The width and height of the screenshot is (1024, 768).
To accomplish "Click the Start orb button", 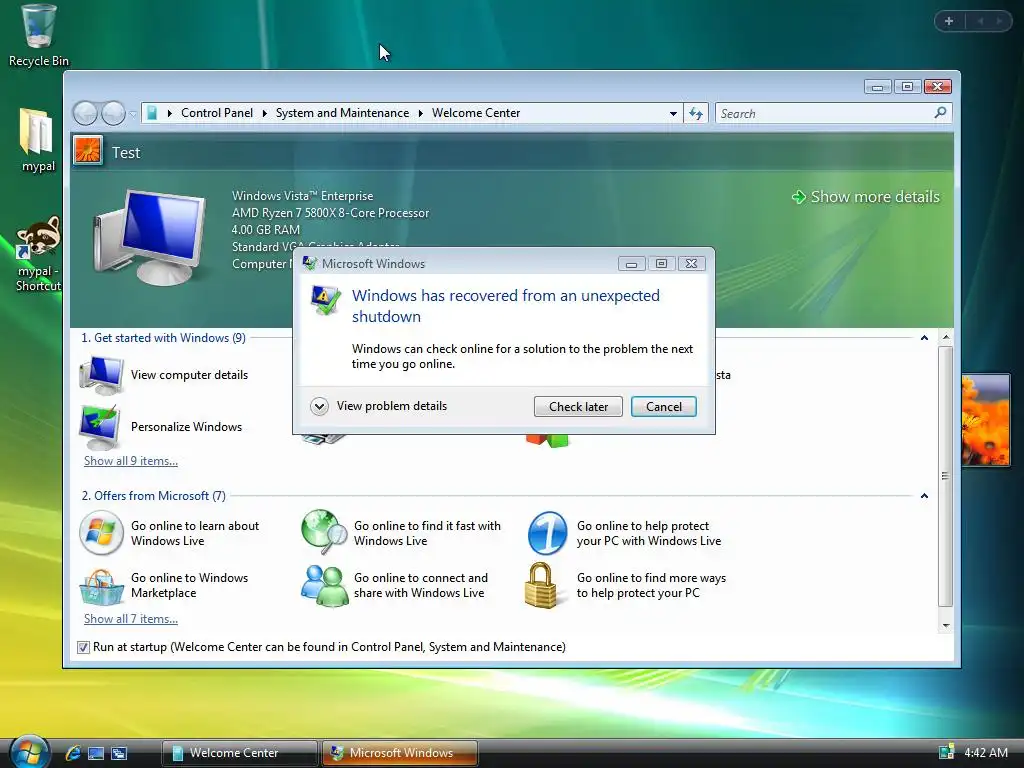I will pos(29,752).
